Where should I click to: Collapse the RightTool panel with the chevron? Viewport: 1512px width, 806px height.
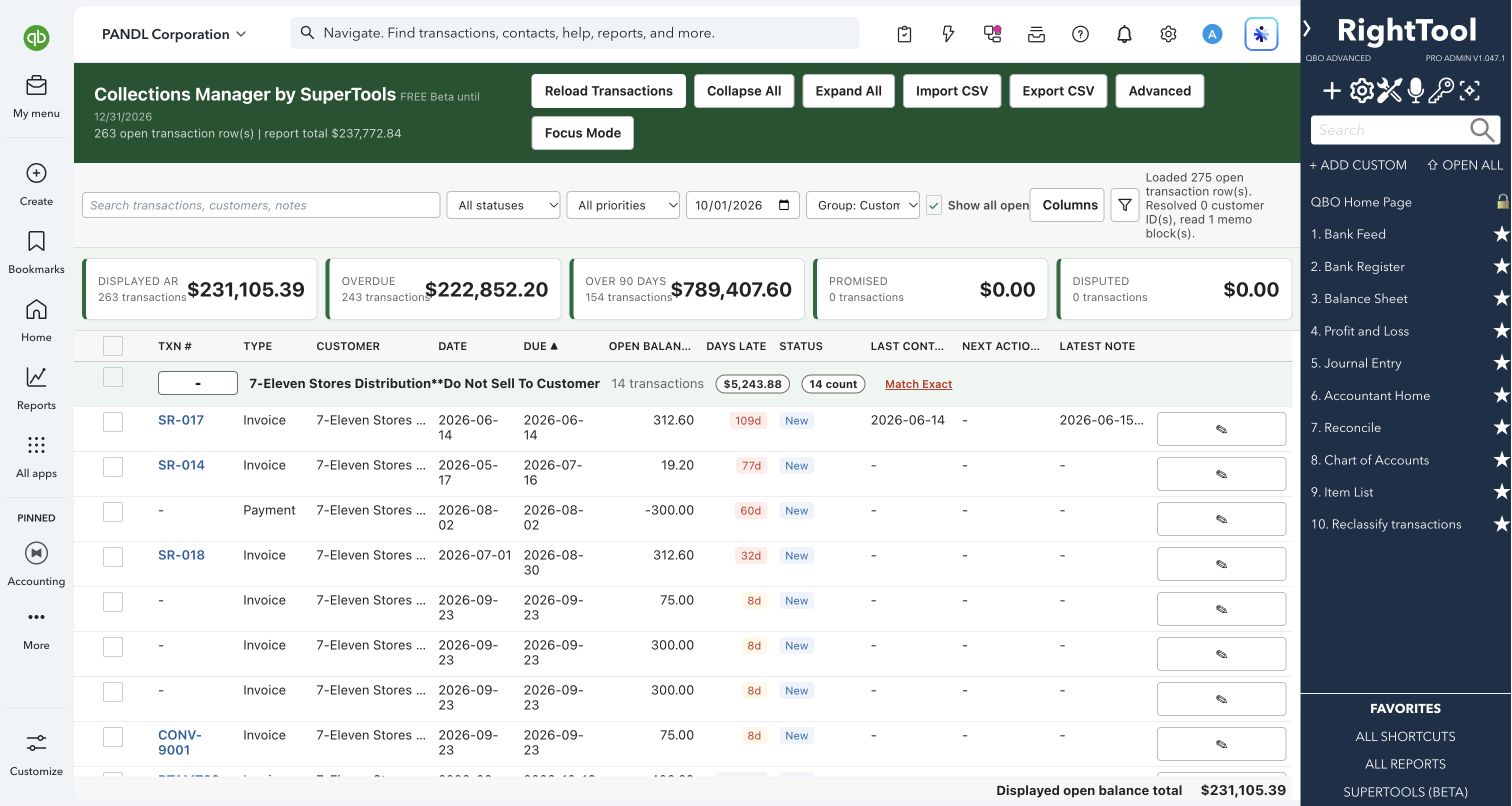click(x=1307, y=29)
